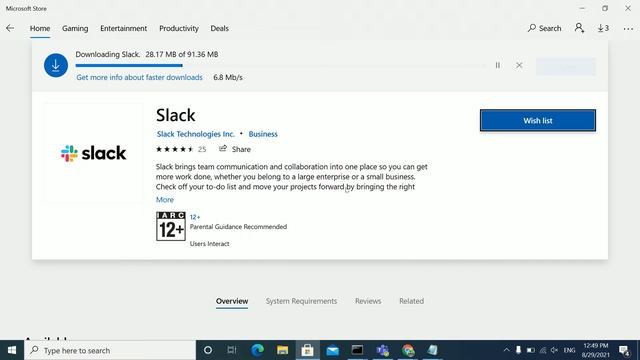
Task: Cancel the Slack download
Action: tap(519, 65)
